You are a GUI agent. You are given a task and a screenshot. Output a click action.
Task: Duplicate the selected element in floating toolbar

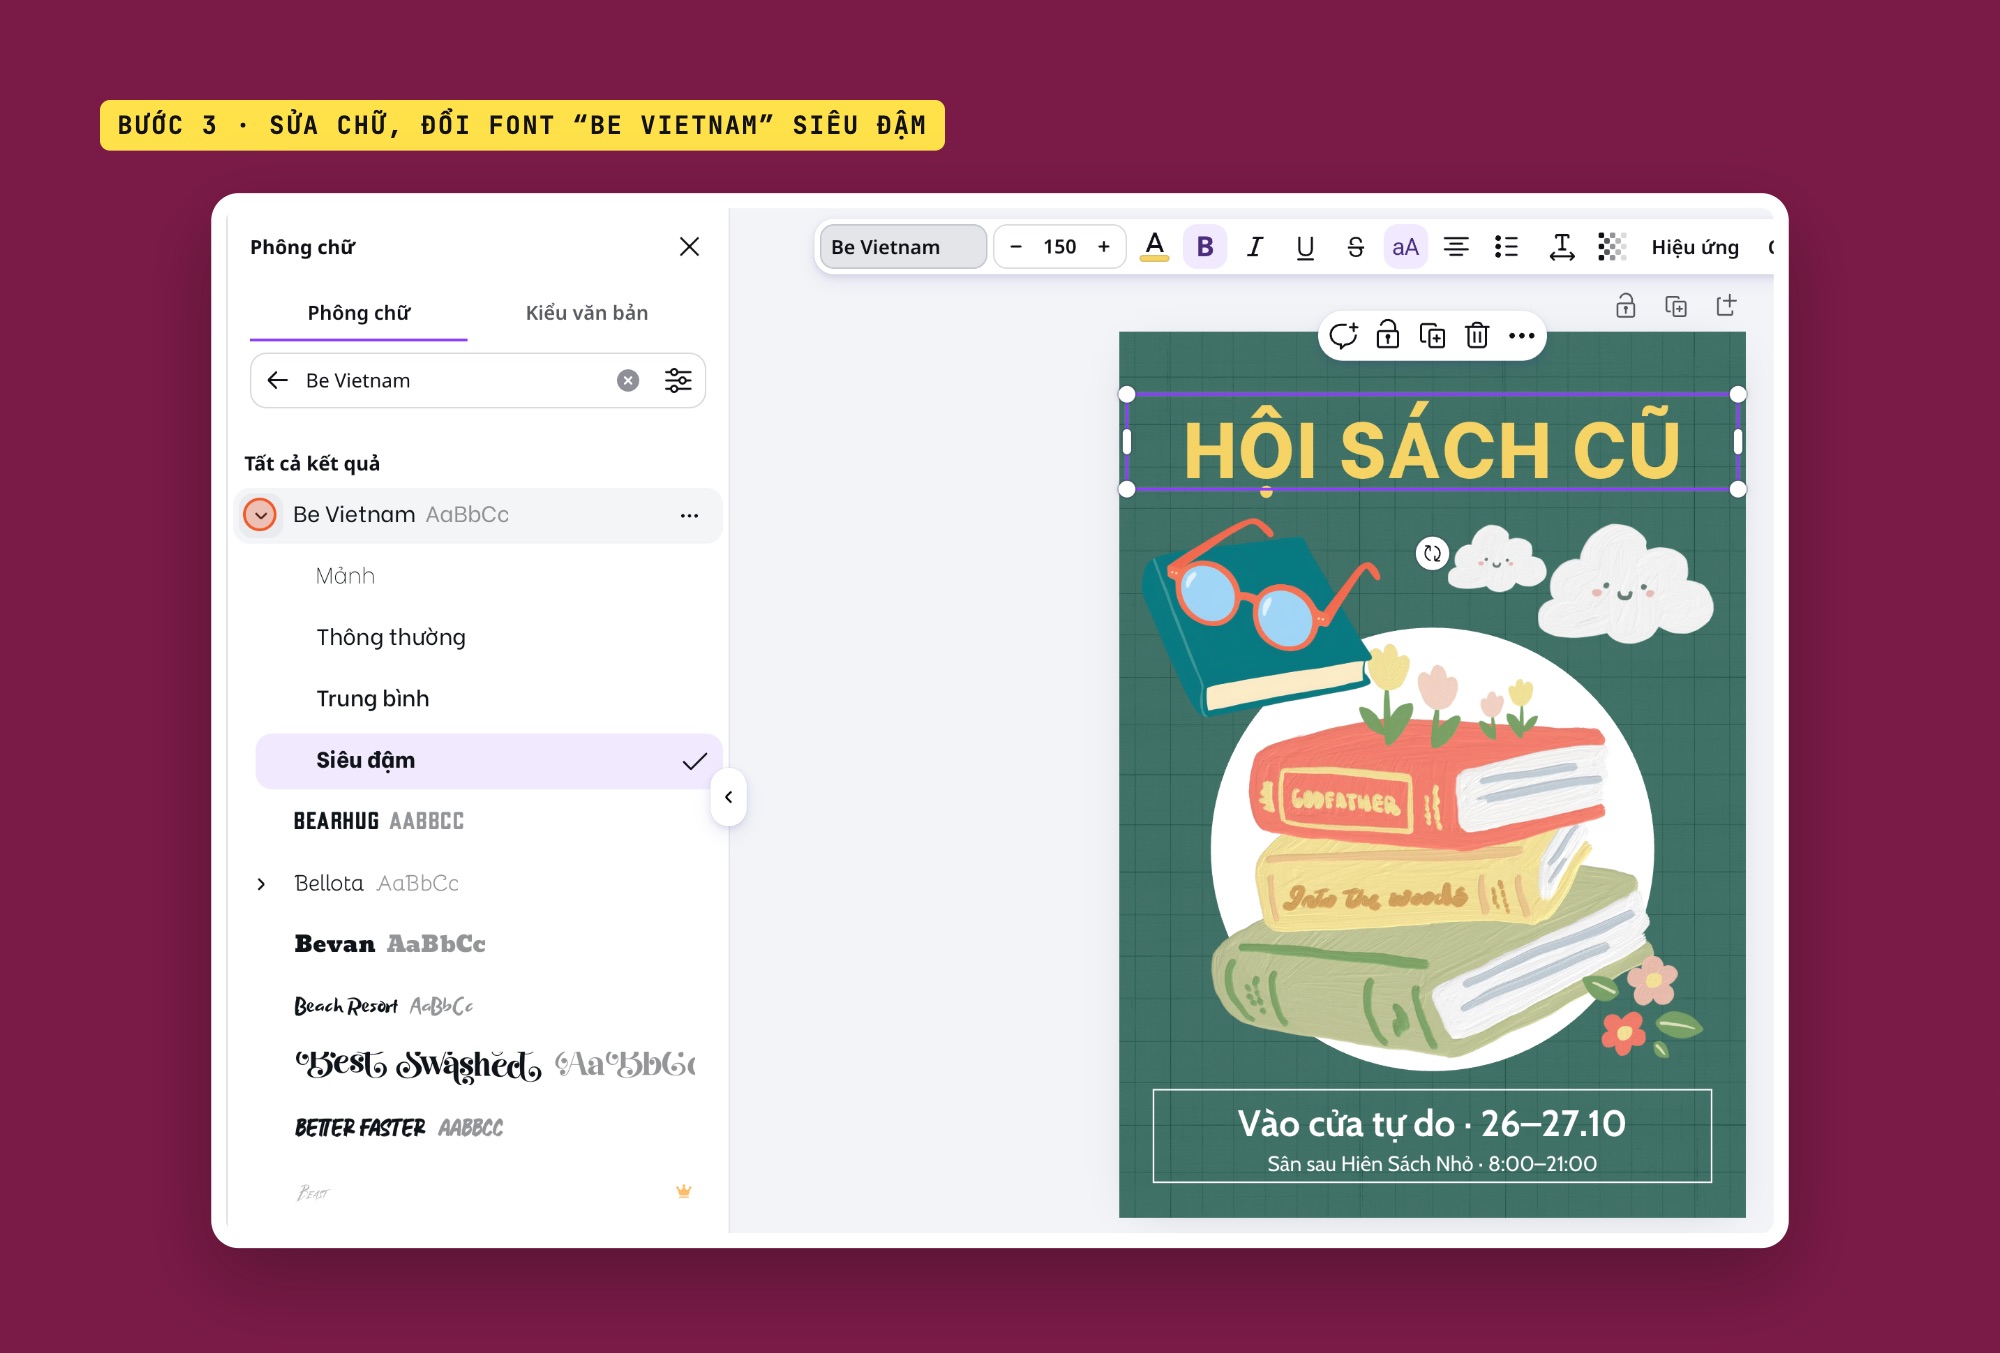[x=1432, y=336]
